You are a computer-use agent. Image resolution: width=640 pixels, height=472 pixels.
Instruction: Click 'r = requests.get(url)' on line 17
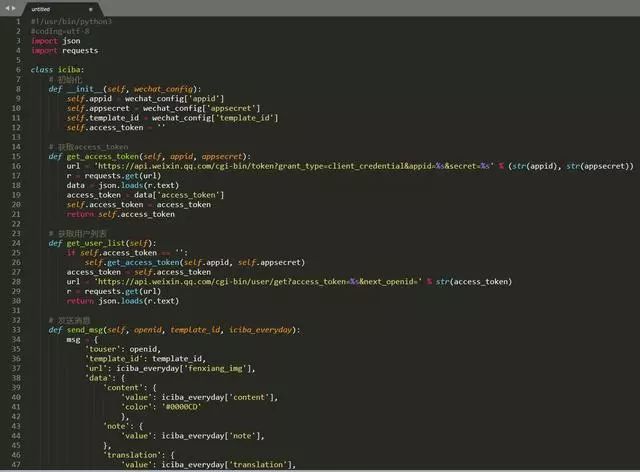(x=114, y=176)
